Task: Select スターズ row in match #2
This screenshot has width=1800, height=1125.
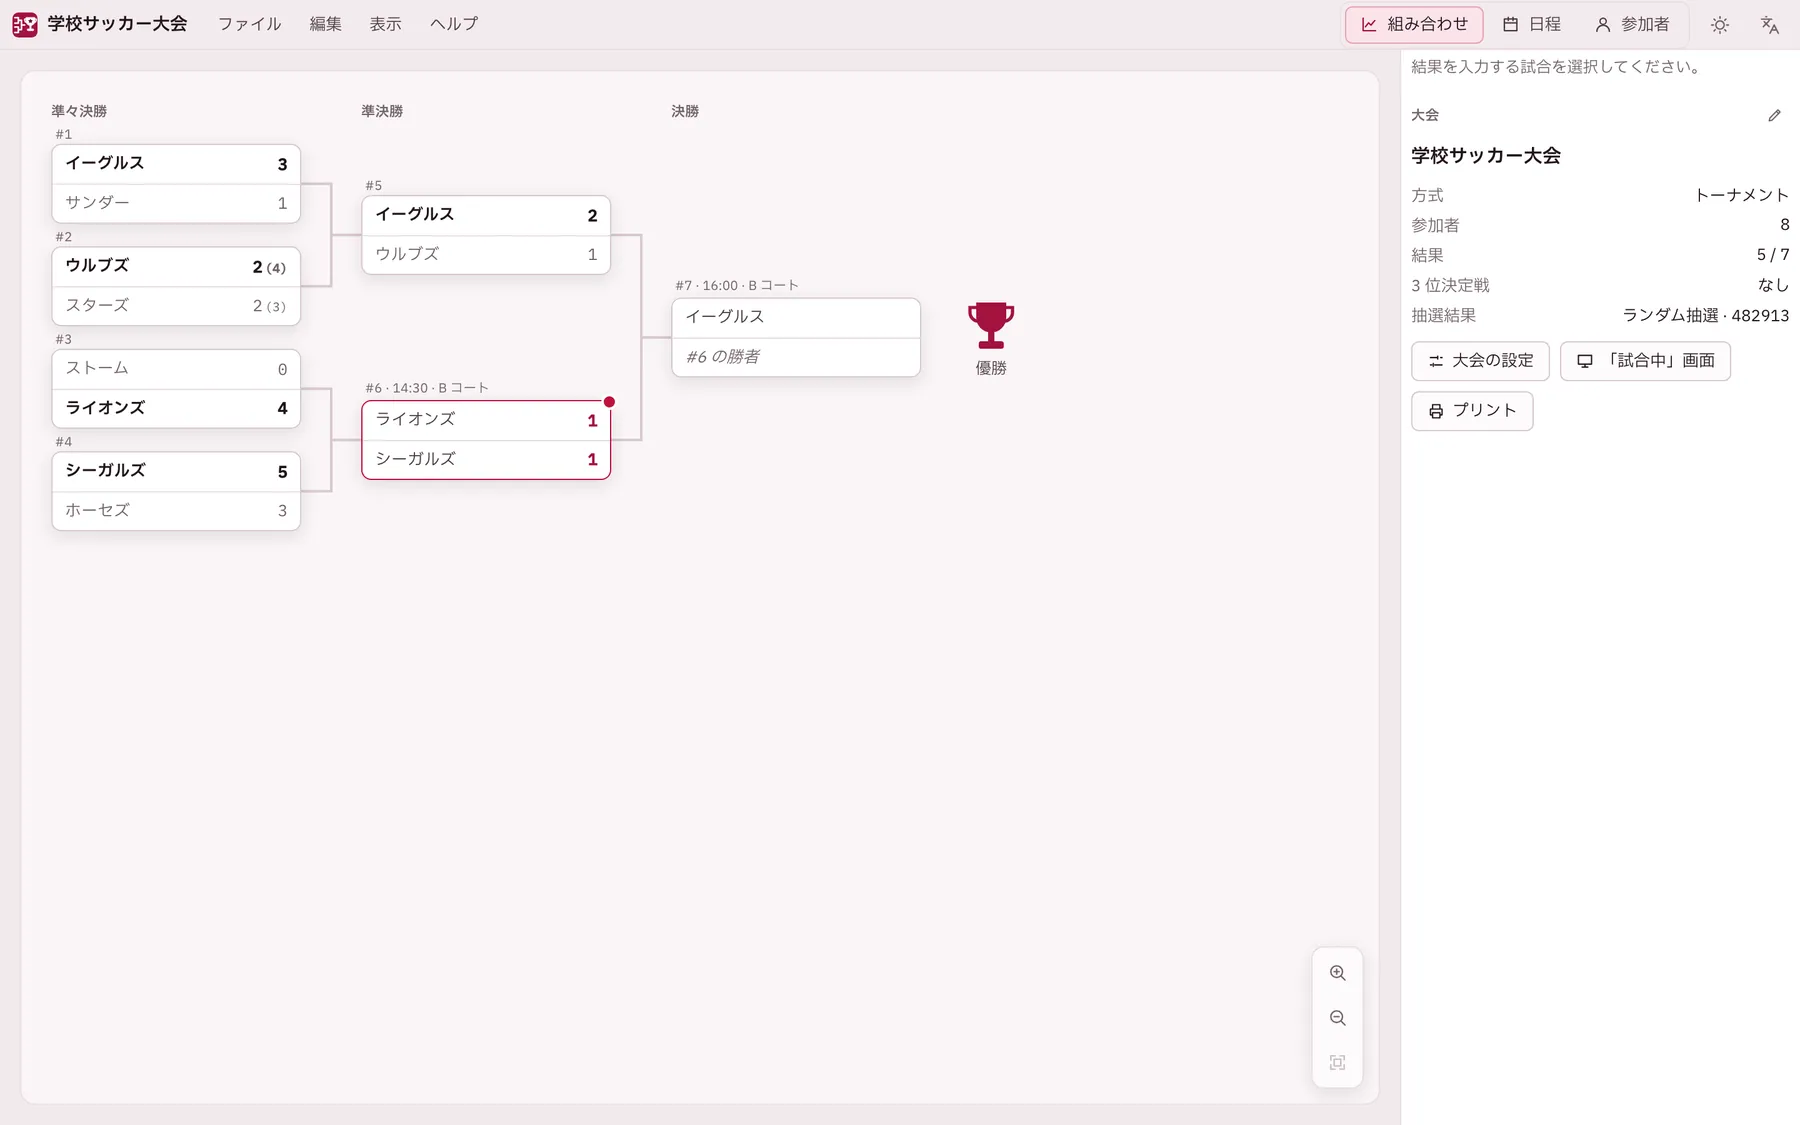Action: pyautogui.click(x=176, y=306)
